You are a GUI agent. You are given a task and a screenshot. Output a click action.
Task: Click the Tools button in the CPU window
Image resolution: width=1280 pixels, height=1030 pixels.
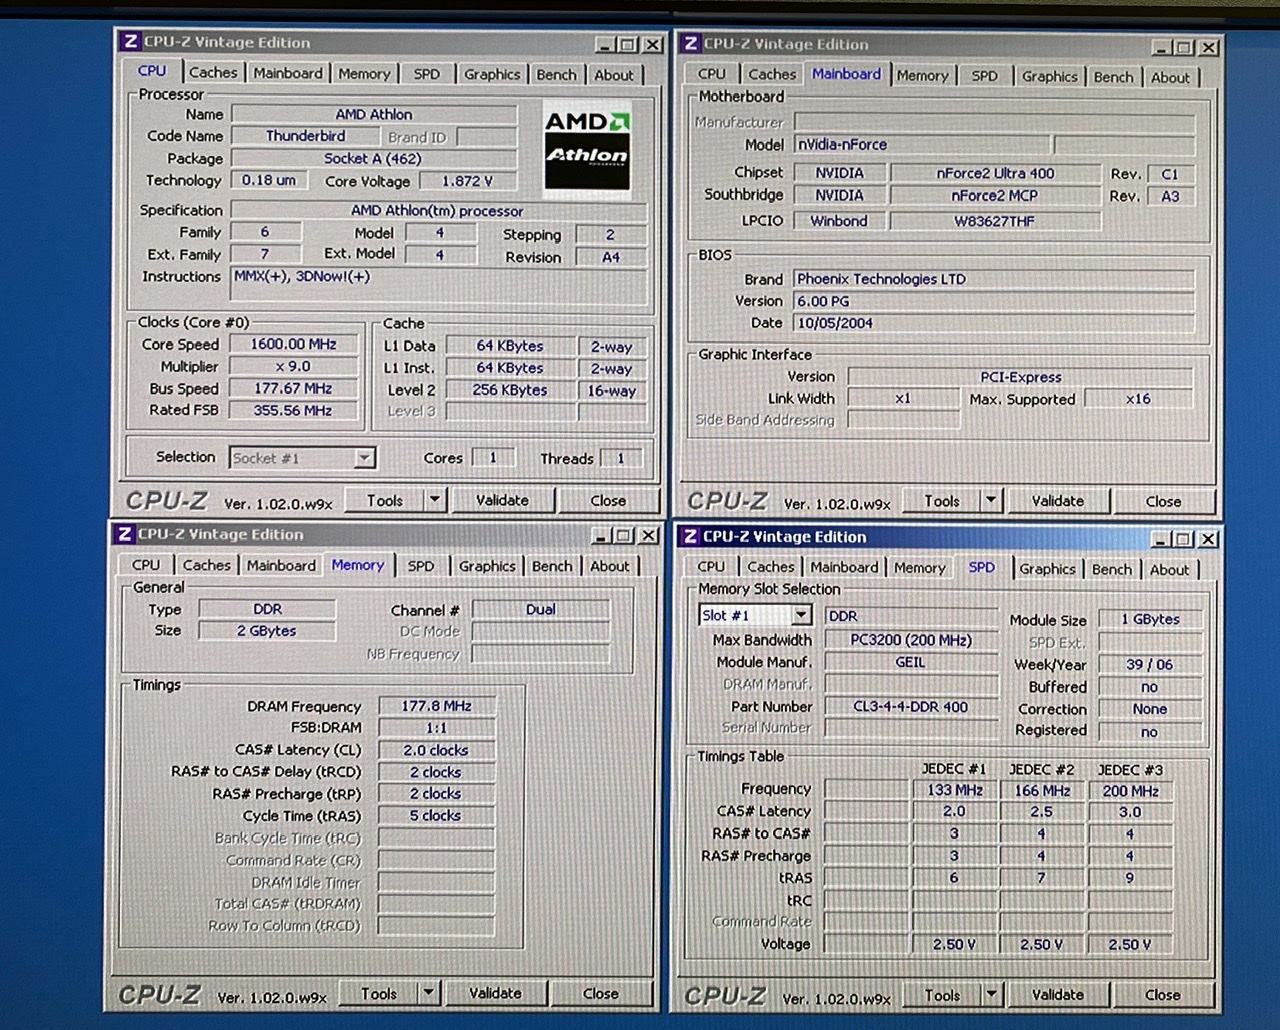click(384, 500)
